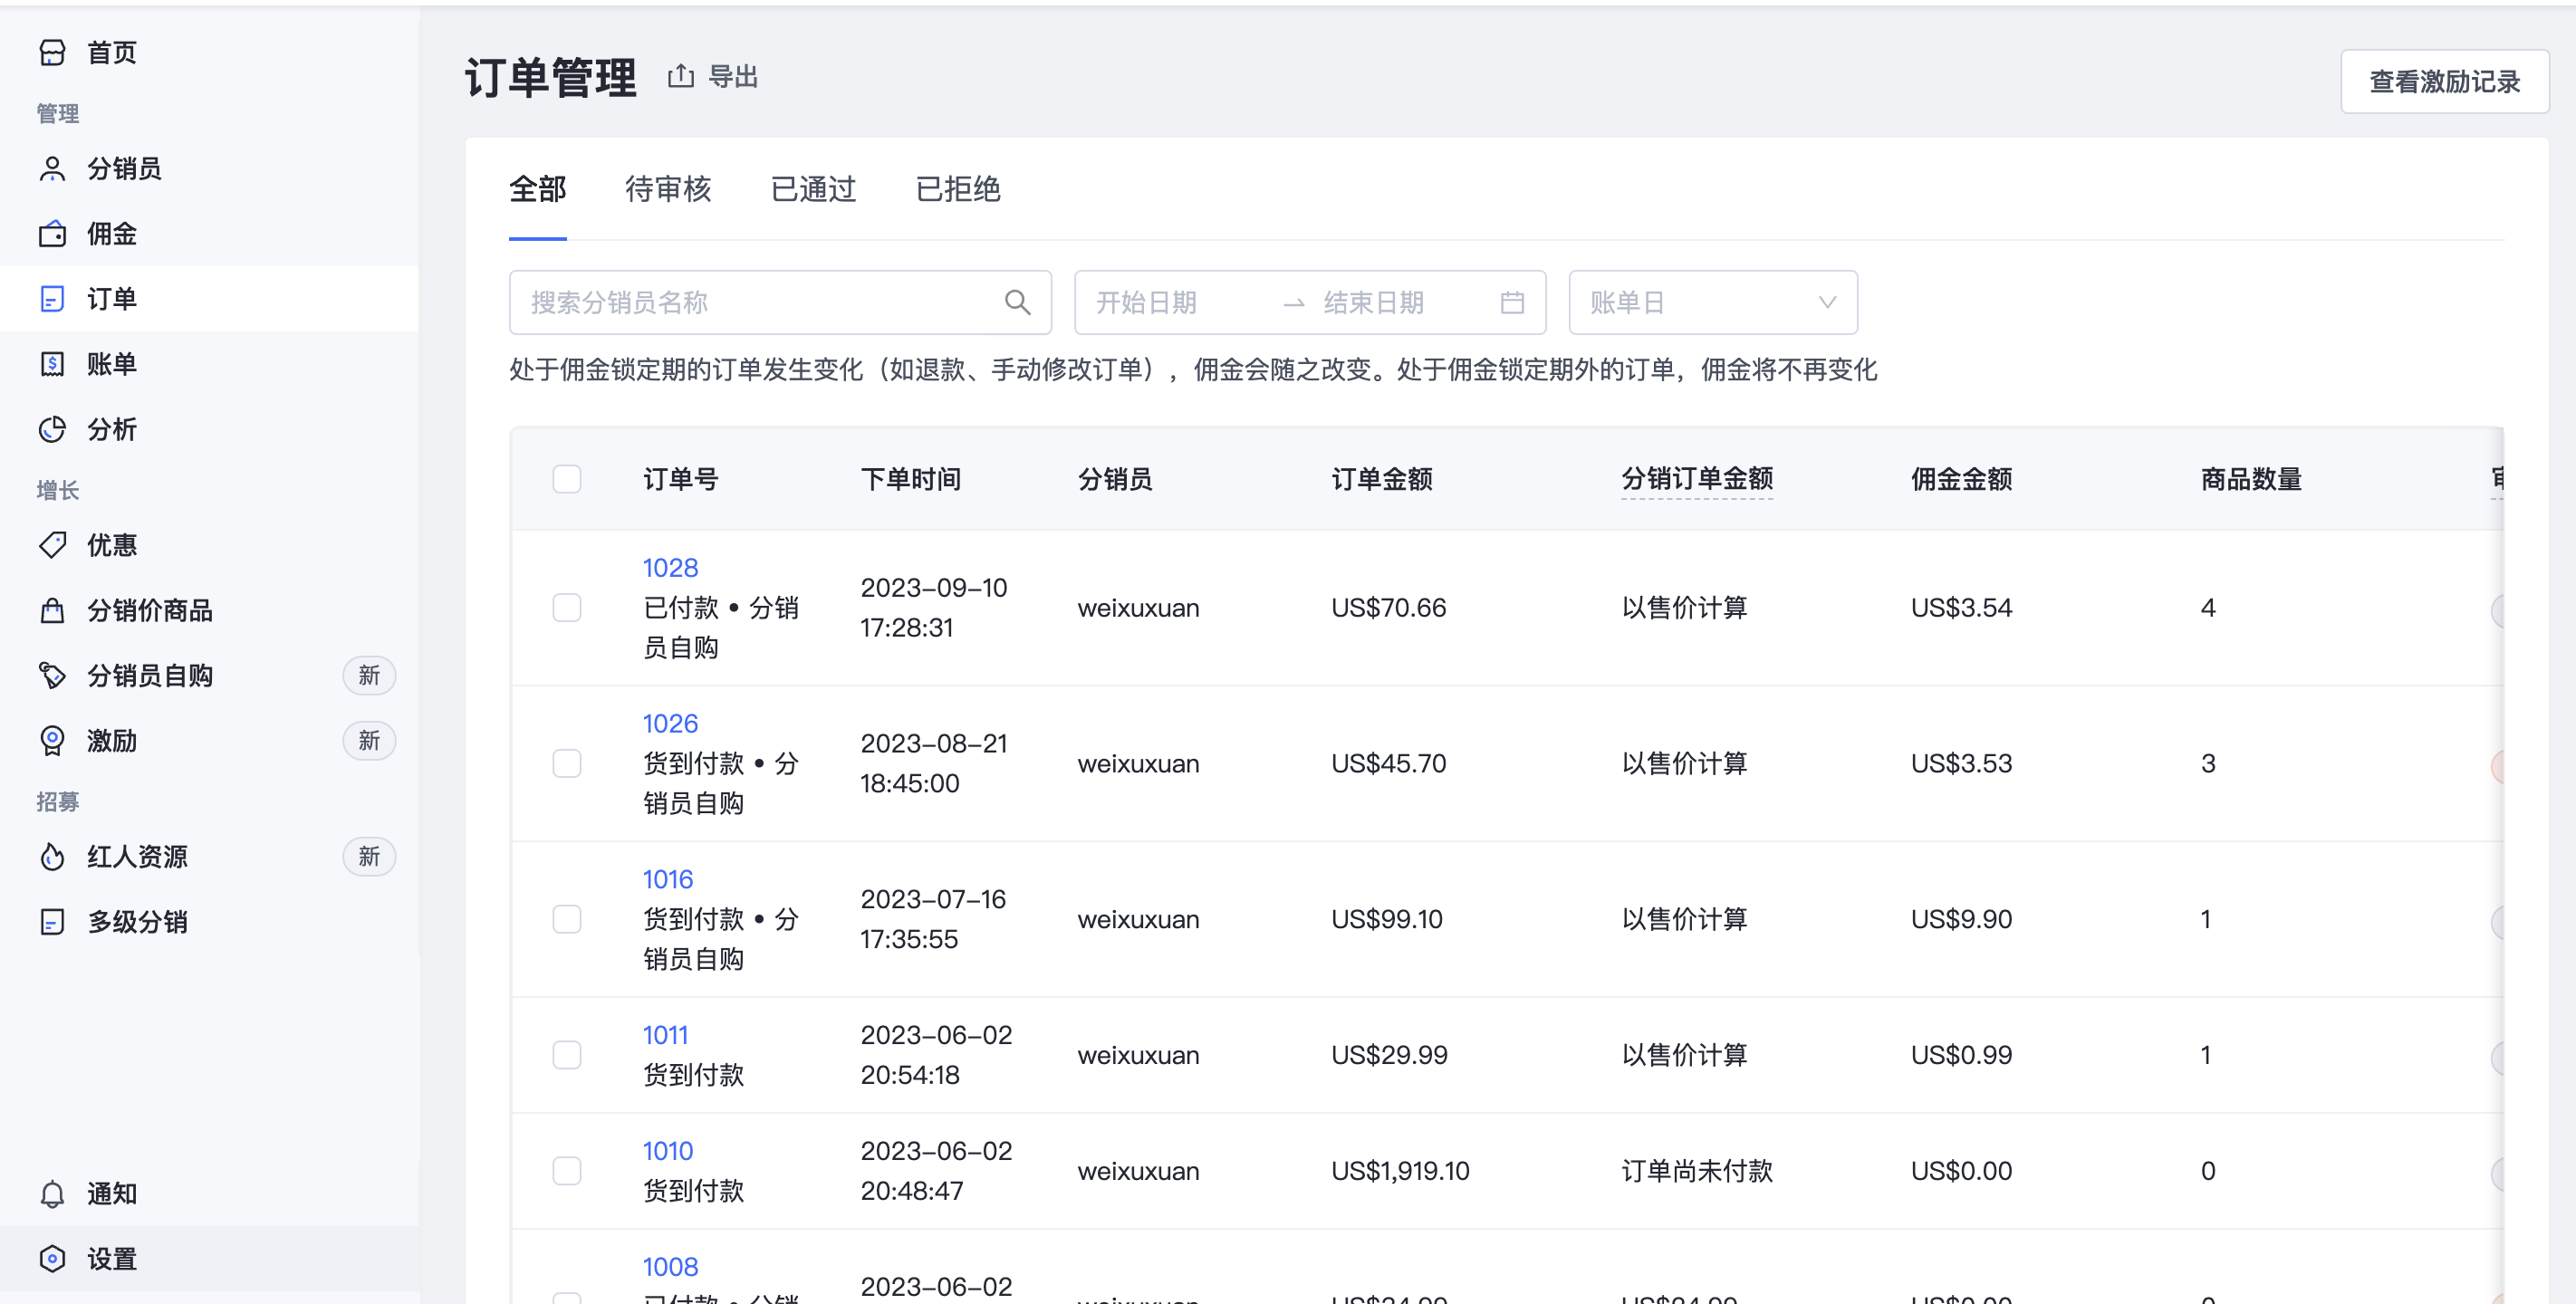Click the amount US$1,919.10
Viewport: 2576px width, 1304px height.
[1400, 1171]
